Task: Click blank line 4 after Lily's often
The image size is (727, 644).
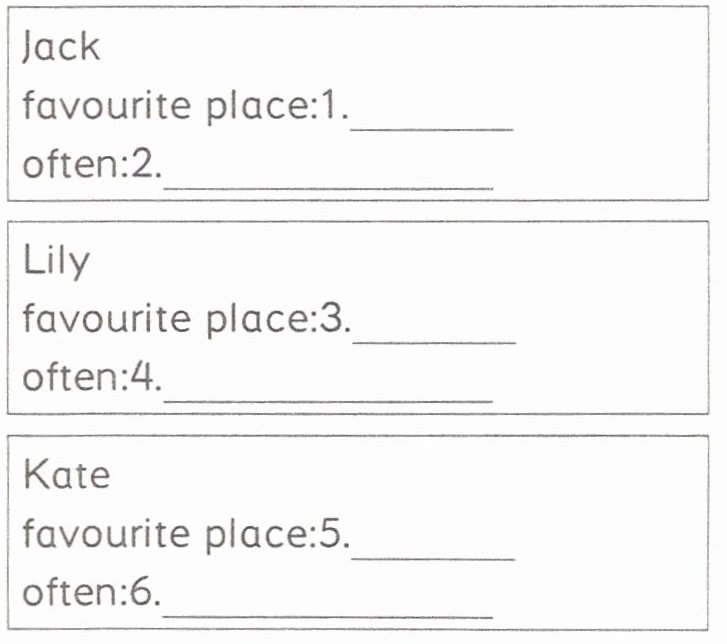Action: pos(328,391)
